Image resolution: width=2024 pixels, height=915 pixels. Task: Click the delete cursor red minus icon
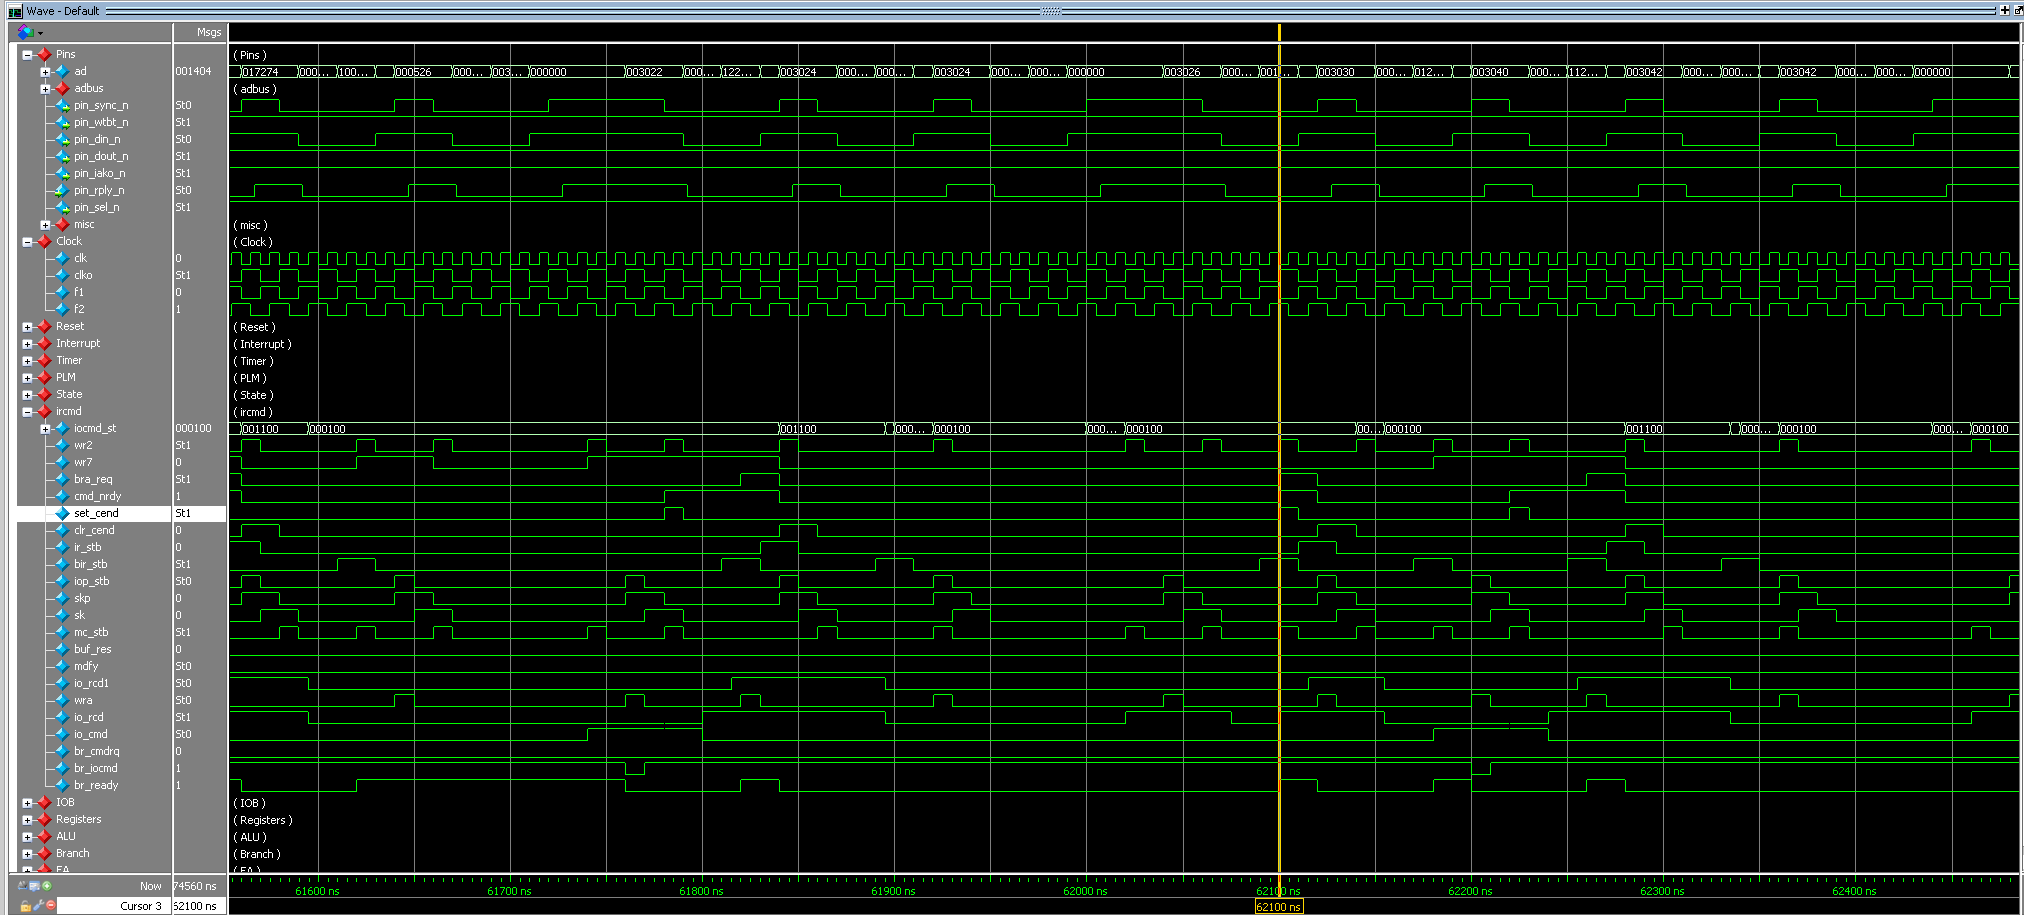51,906
